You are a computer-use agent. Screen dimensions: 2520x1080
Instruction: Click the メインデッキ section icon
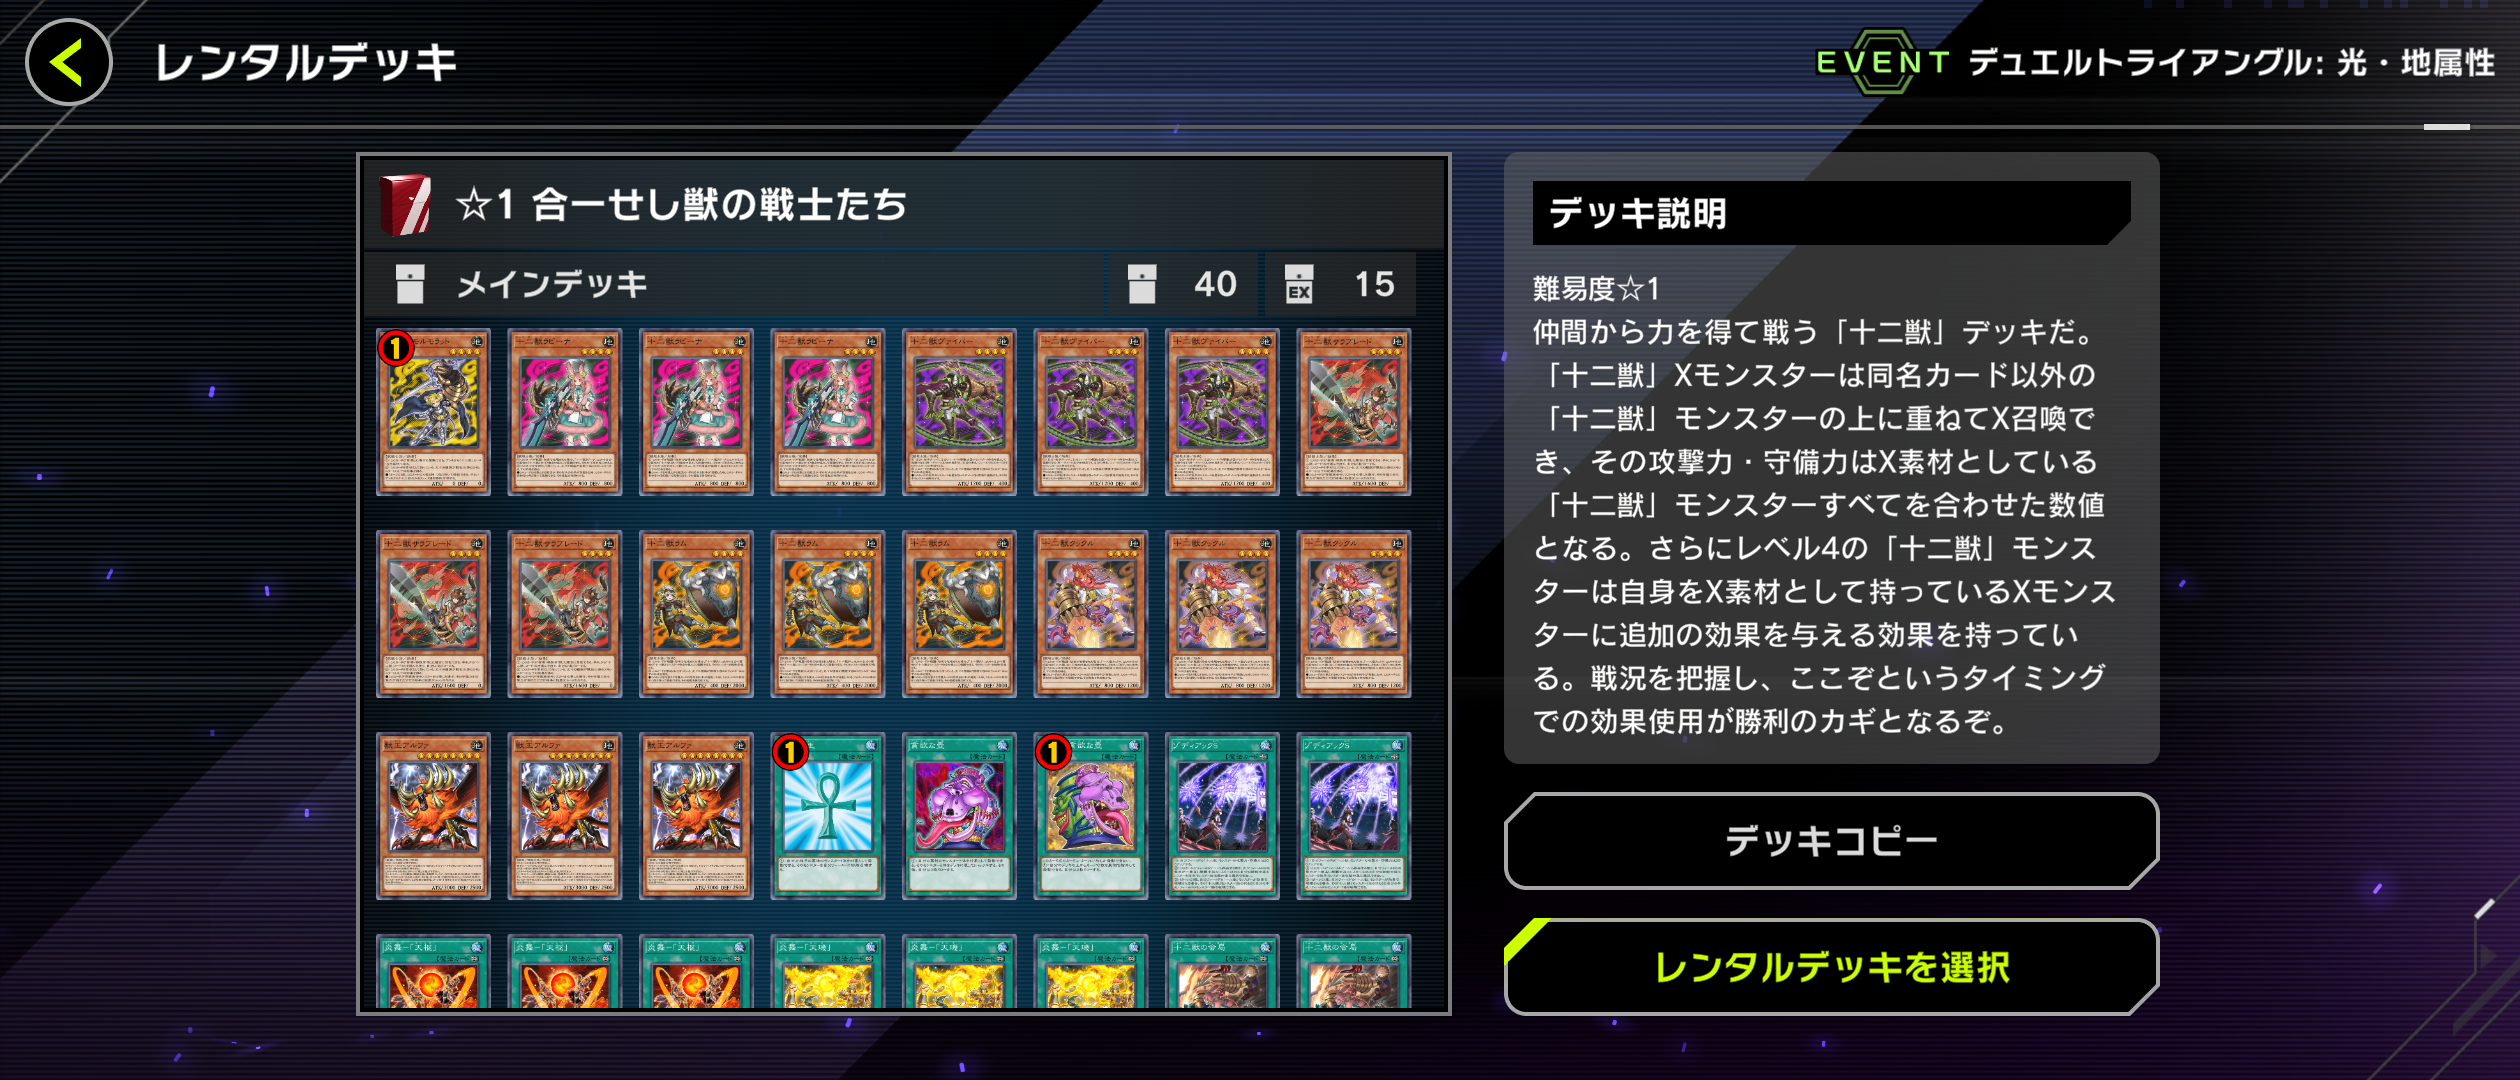pos(410,284)
